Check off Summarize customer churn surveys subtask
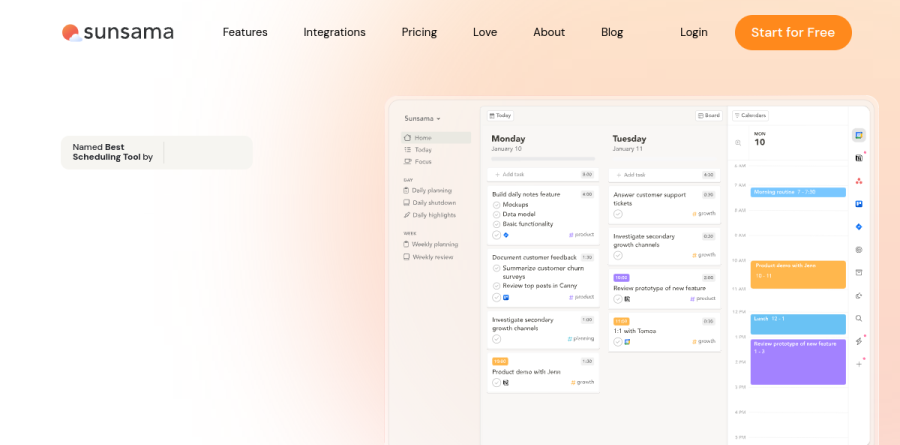This screenshot has height=445, width=900. [496, 268]
